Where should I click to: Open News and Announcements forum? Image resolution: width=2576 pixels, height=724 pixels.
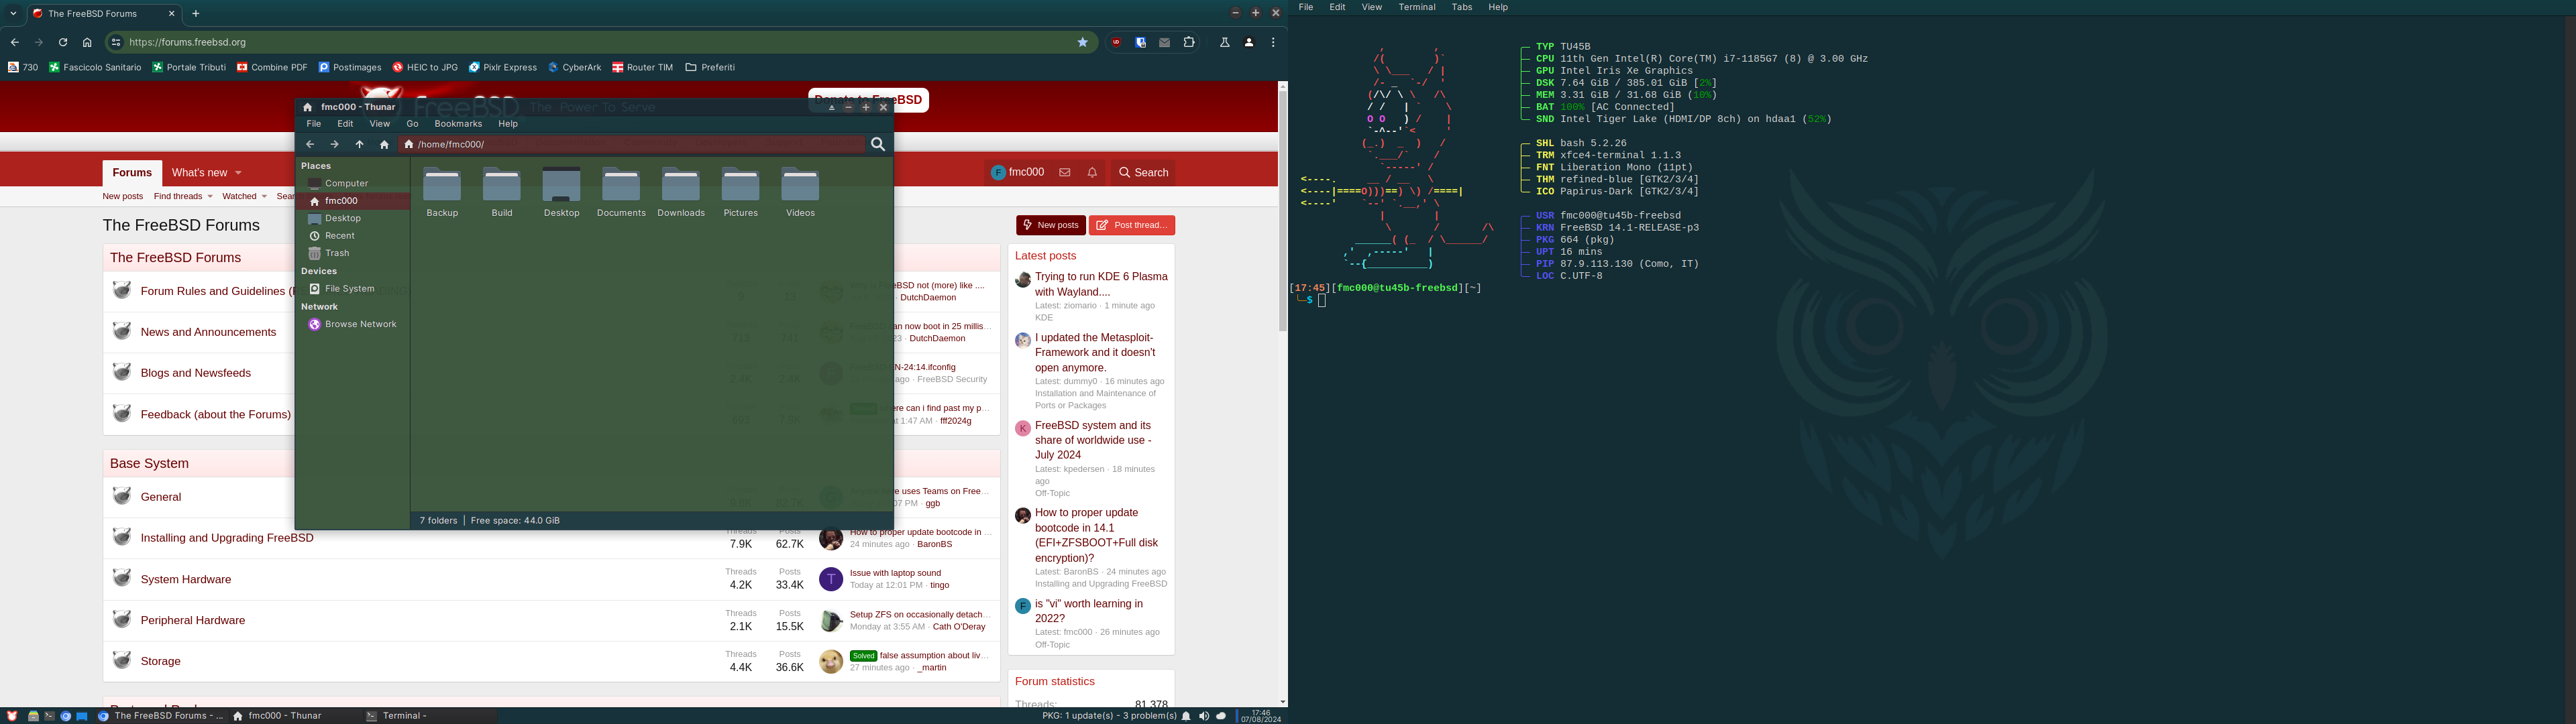208,332
